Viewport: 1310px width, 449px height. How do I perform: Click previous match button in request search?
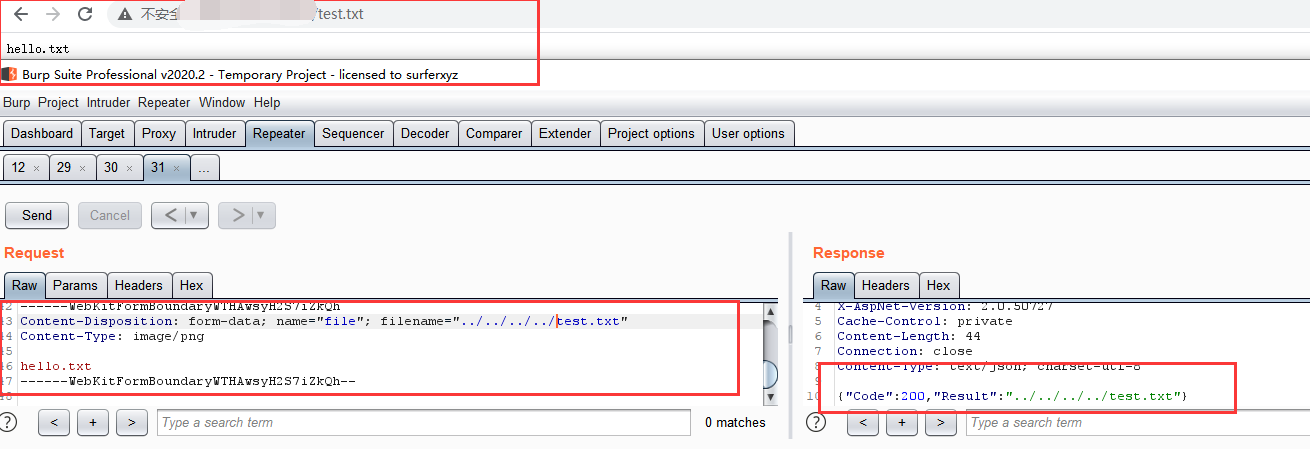click(54, 422)
